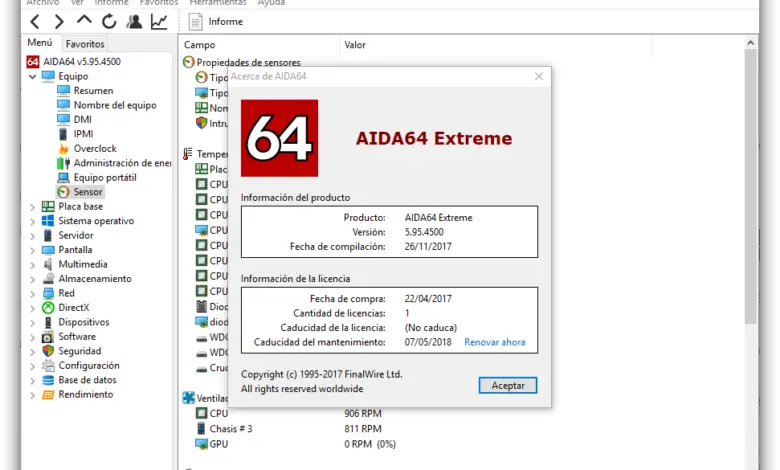
Task: Click Aceptar in the About dialog
Action: [x=508, y=385]
